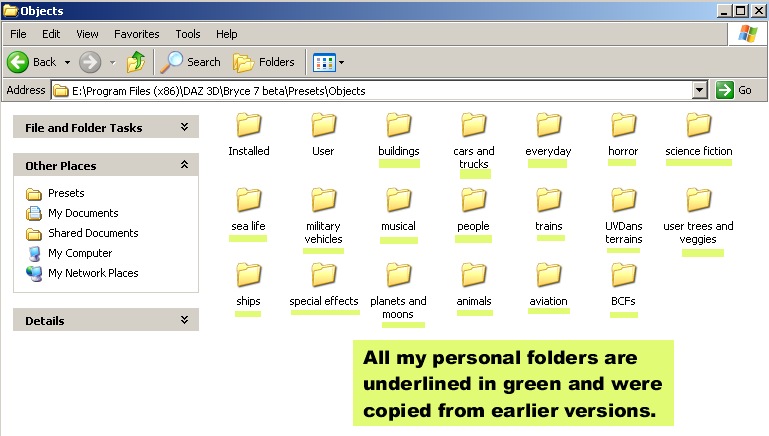Open the Search toolbar button

192,62
